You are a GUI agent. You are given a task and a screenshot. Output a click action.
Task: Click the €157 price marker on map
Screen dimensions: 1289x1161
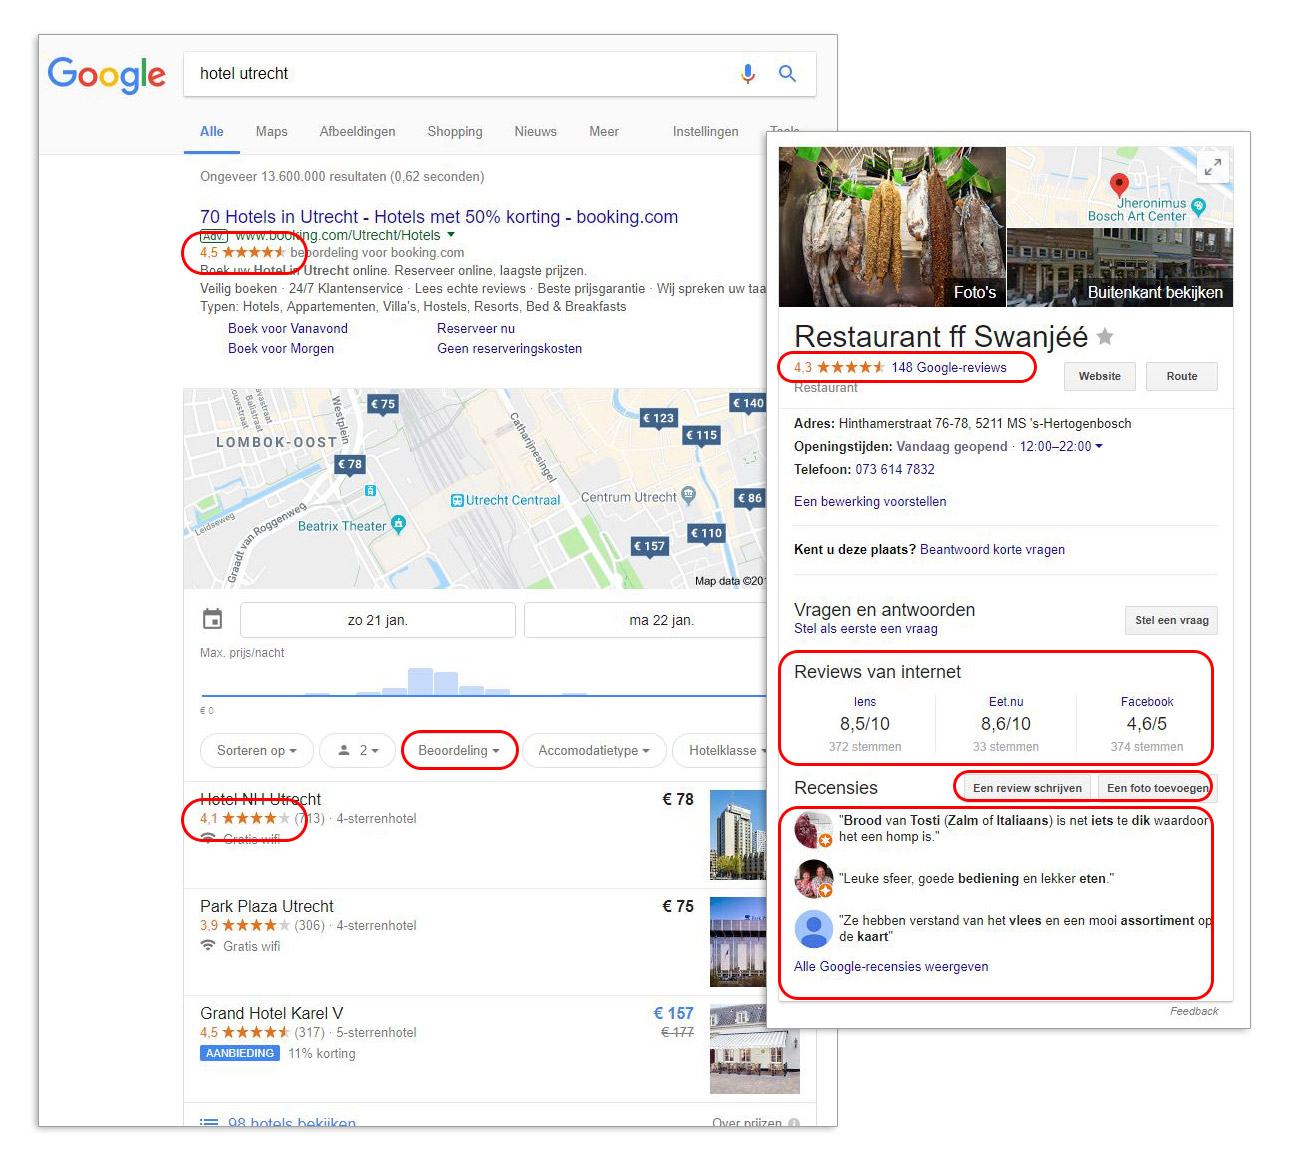650,546
